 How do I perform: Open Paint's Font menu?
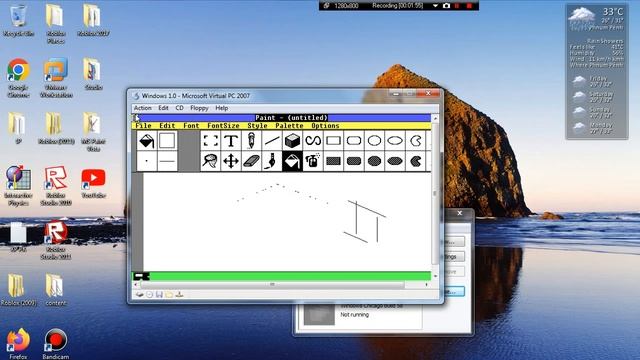coord(191,126)
